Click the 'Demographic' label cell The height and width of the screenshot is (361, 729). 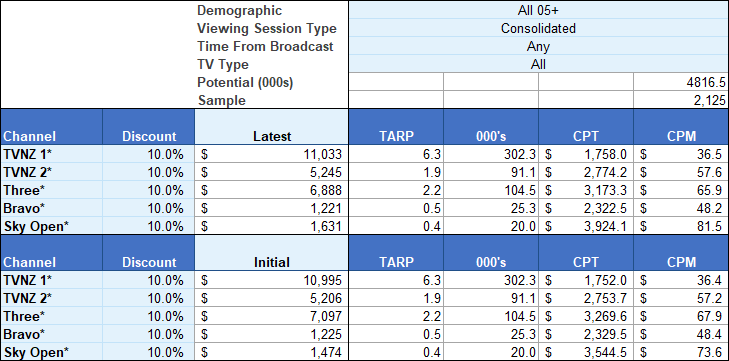[x=239, y=10]
